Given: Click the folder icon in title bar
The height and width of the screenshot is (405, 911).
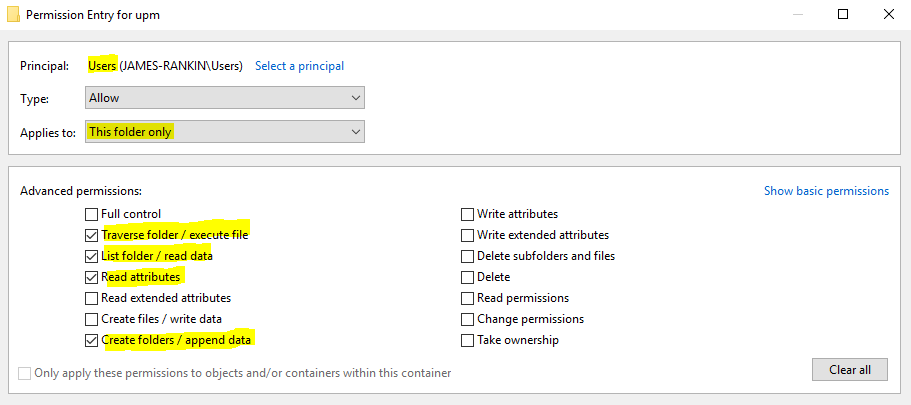Looking at the screenshot, I should pos(13,14).
